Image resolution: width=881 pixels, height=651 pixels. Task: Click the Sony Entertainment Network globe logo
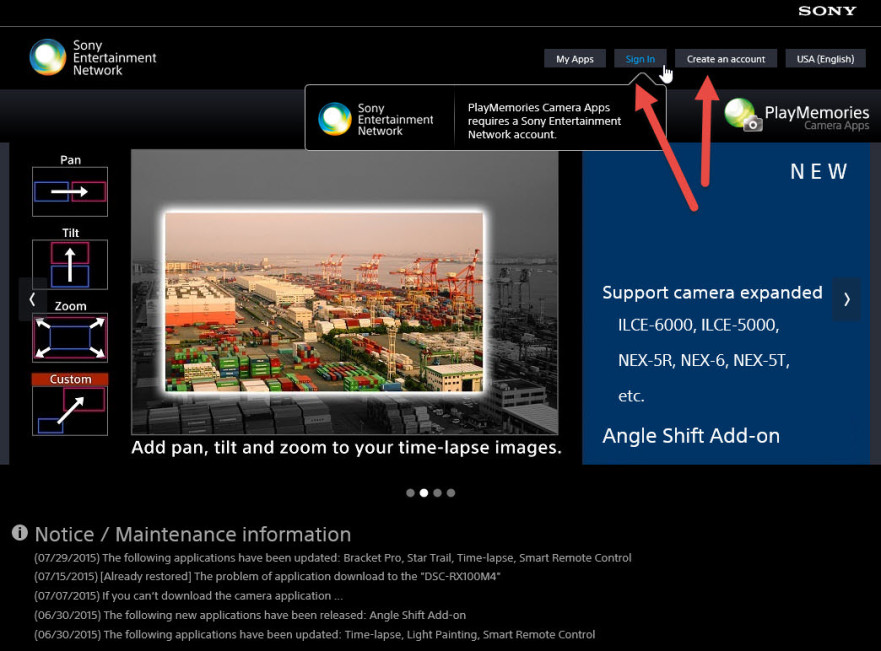coord(47,57)
